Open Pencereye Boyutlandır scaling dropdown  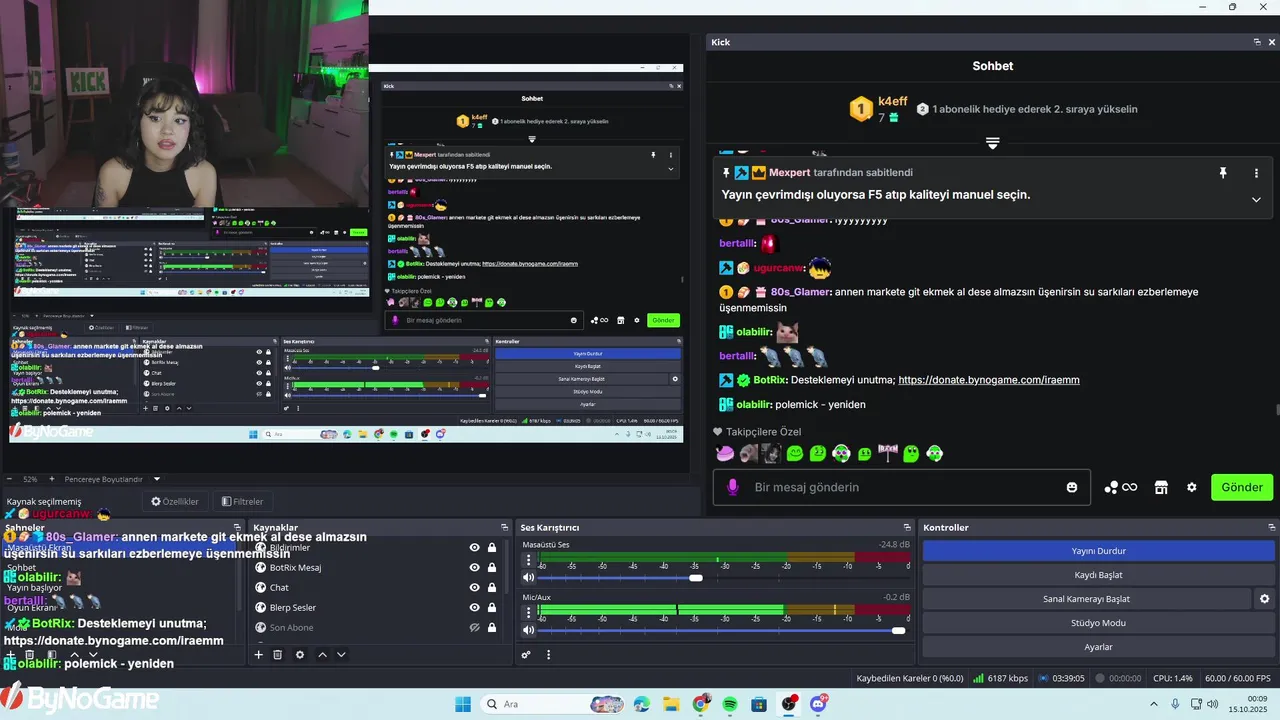coord(113,479)
